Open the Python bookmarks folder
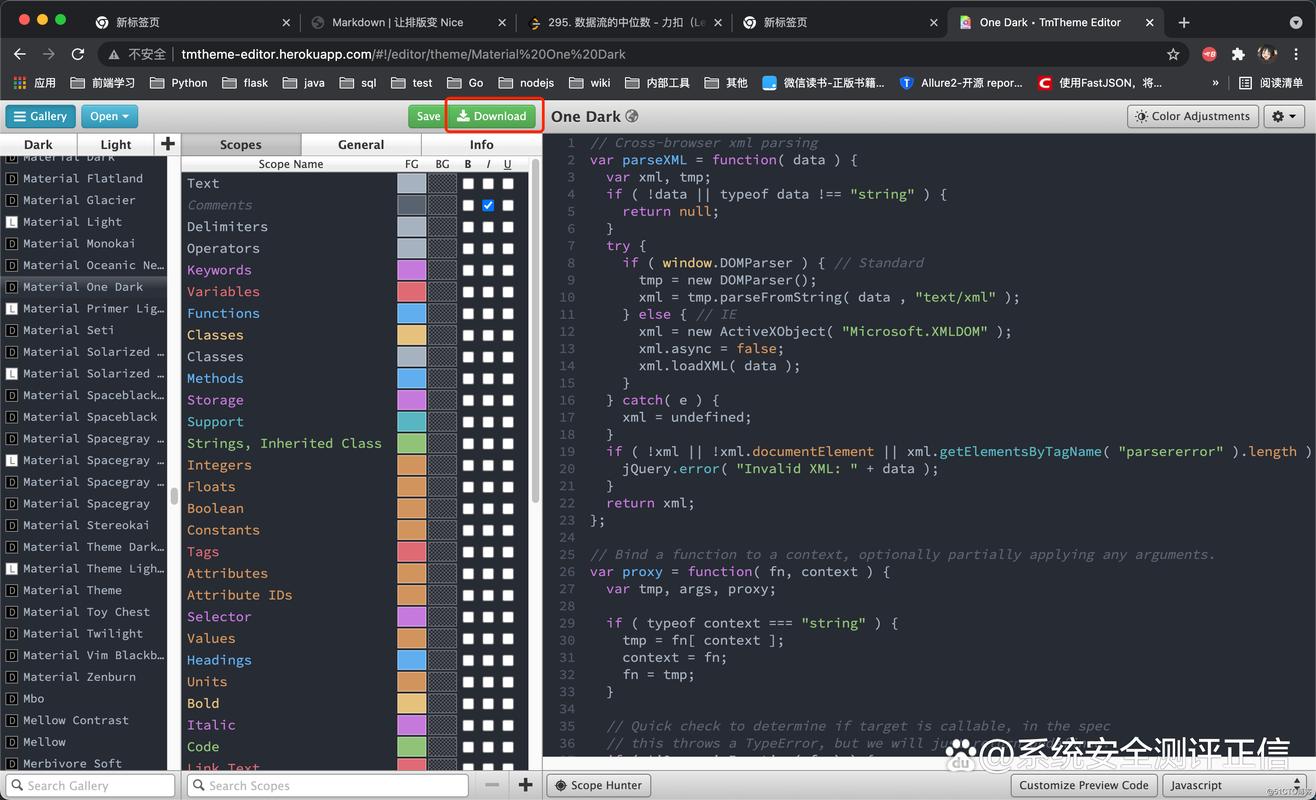The width and height of the screenshot is (1316, 800). point(178,83)
